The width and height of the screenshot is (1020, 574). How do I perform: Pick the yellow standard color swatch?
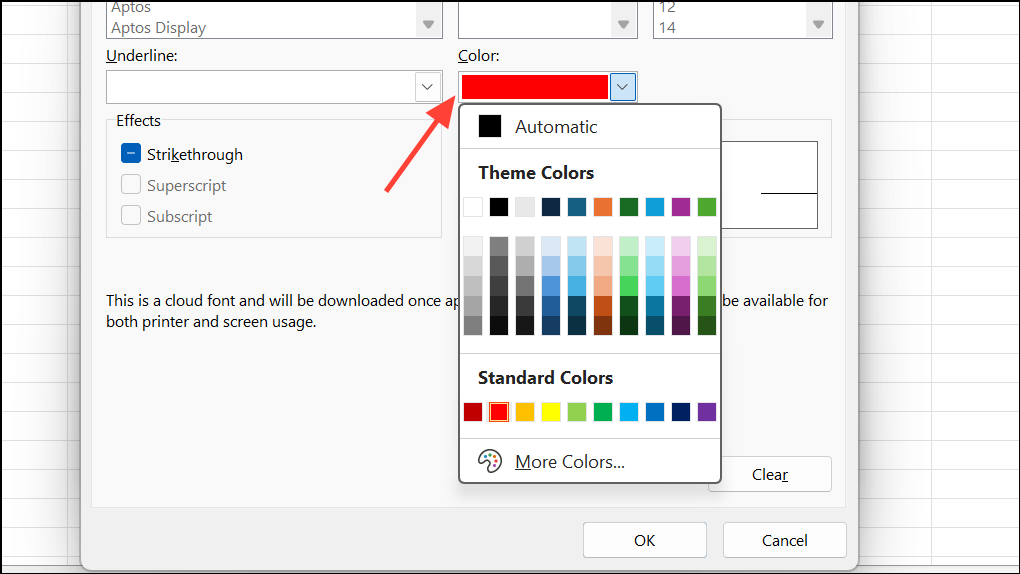coord(551,412)
